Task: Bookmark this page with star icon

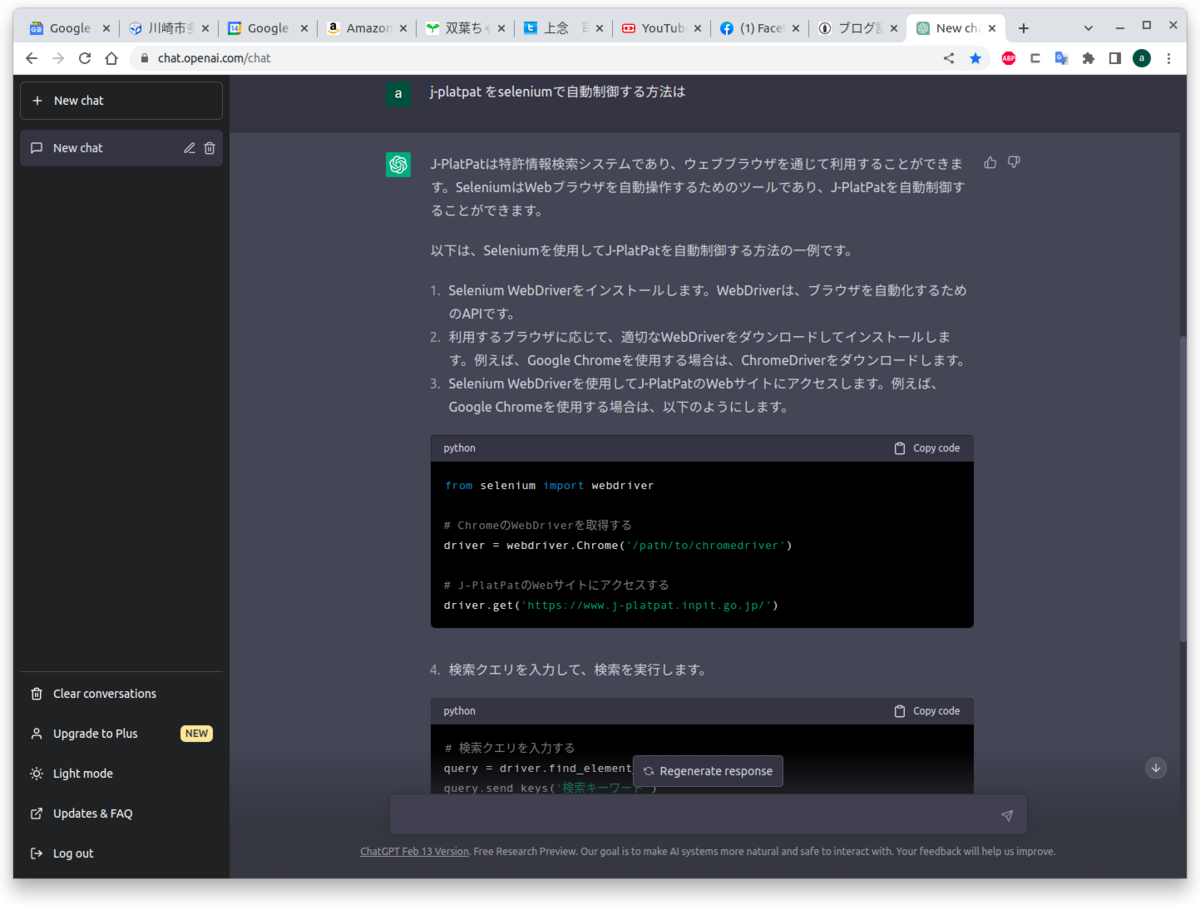Action: (975, 58)
